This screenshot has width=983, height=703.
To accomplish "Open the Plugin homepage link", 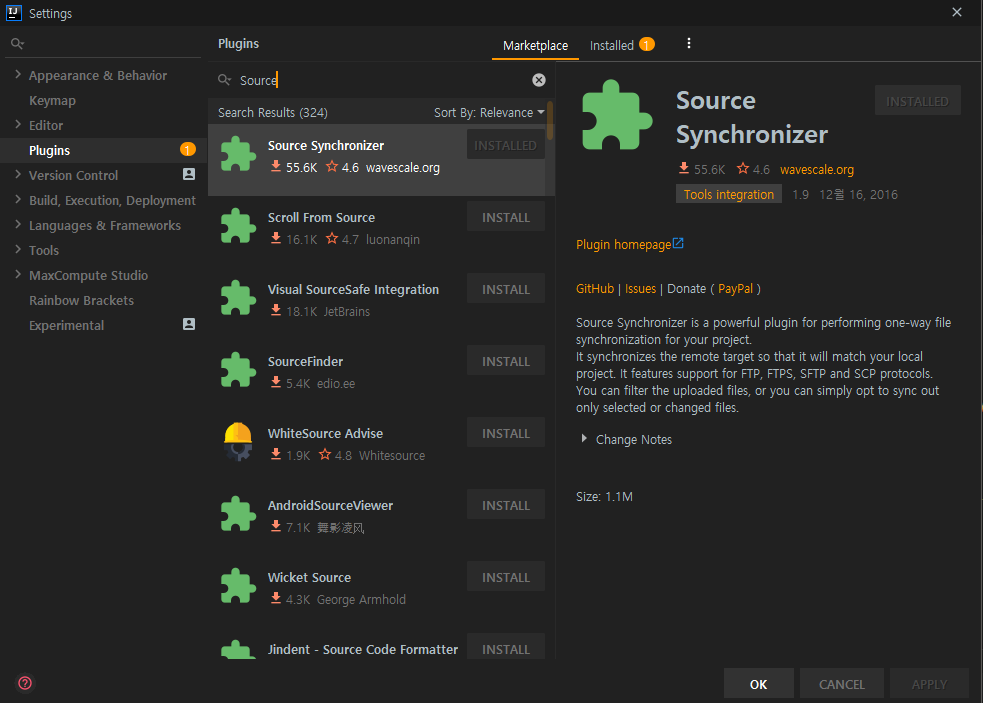I will click(x=623, y=245).
